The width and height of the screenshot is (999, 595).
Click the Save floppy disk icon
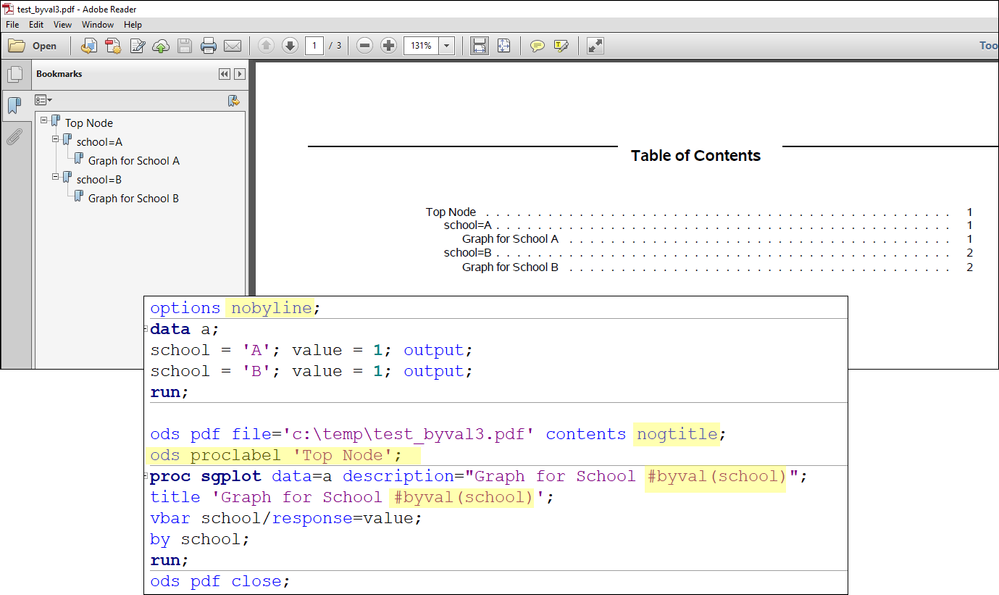coord(184,46)
